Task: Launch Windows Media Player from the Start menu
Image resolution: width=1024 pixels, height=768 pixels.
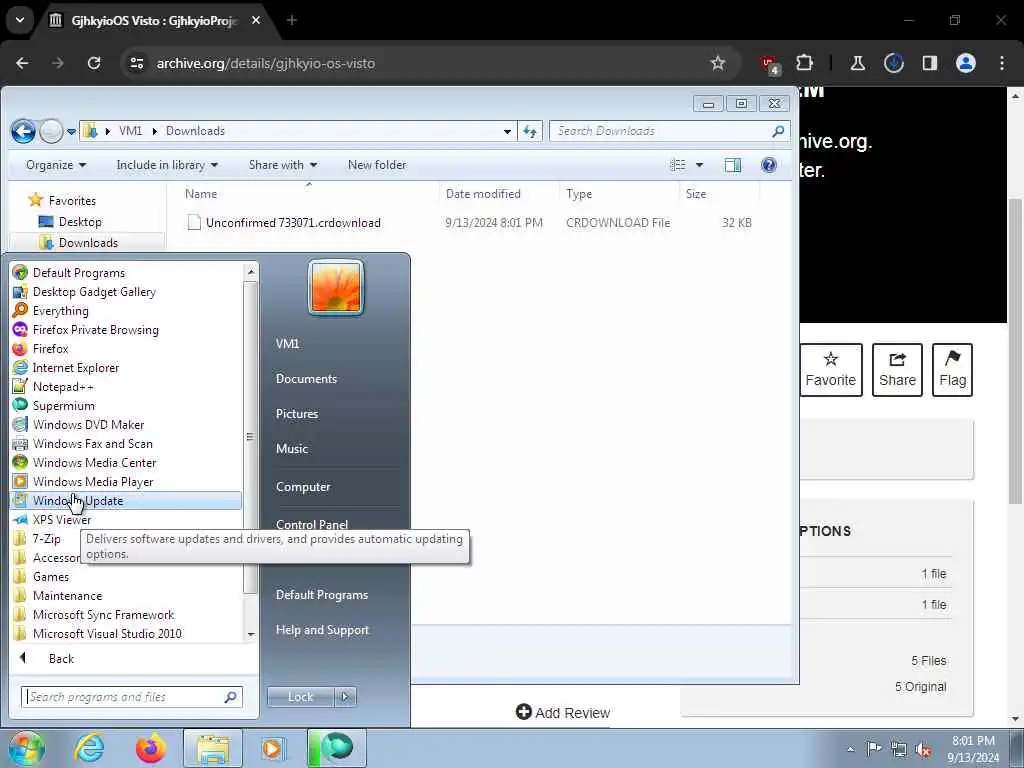Action: (x=93, y=481)
